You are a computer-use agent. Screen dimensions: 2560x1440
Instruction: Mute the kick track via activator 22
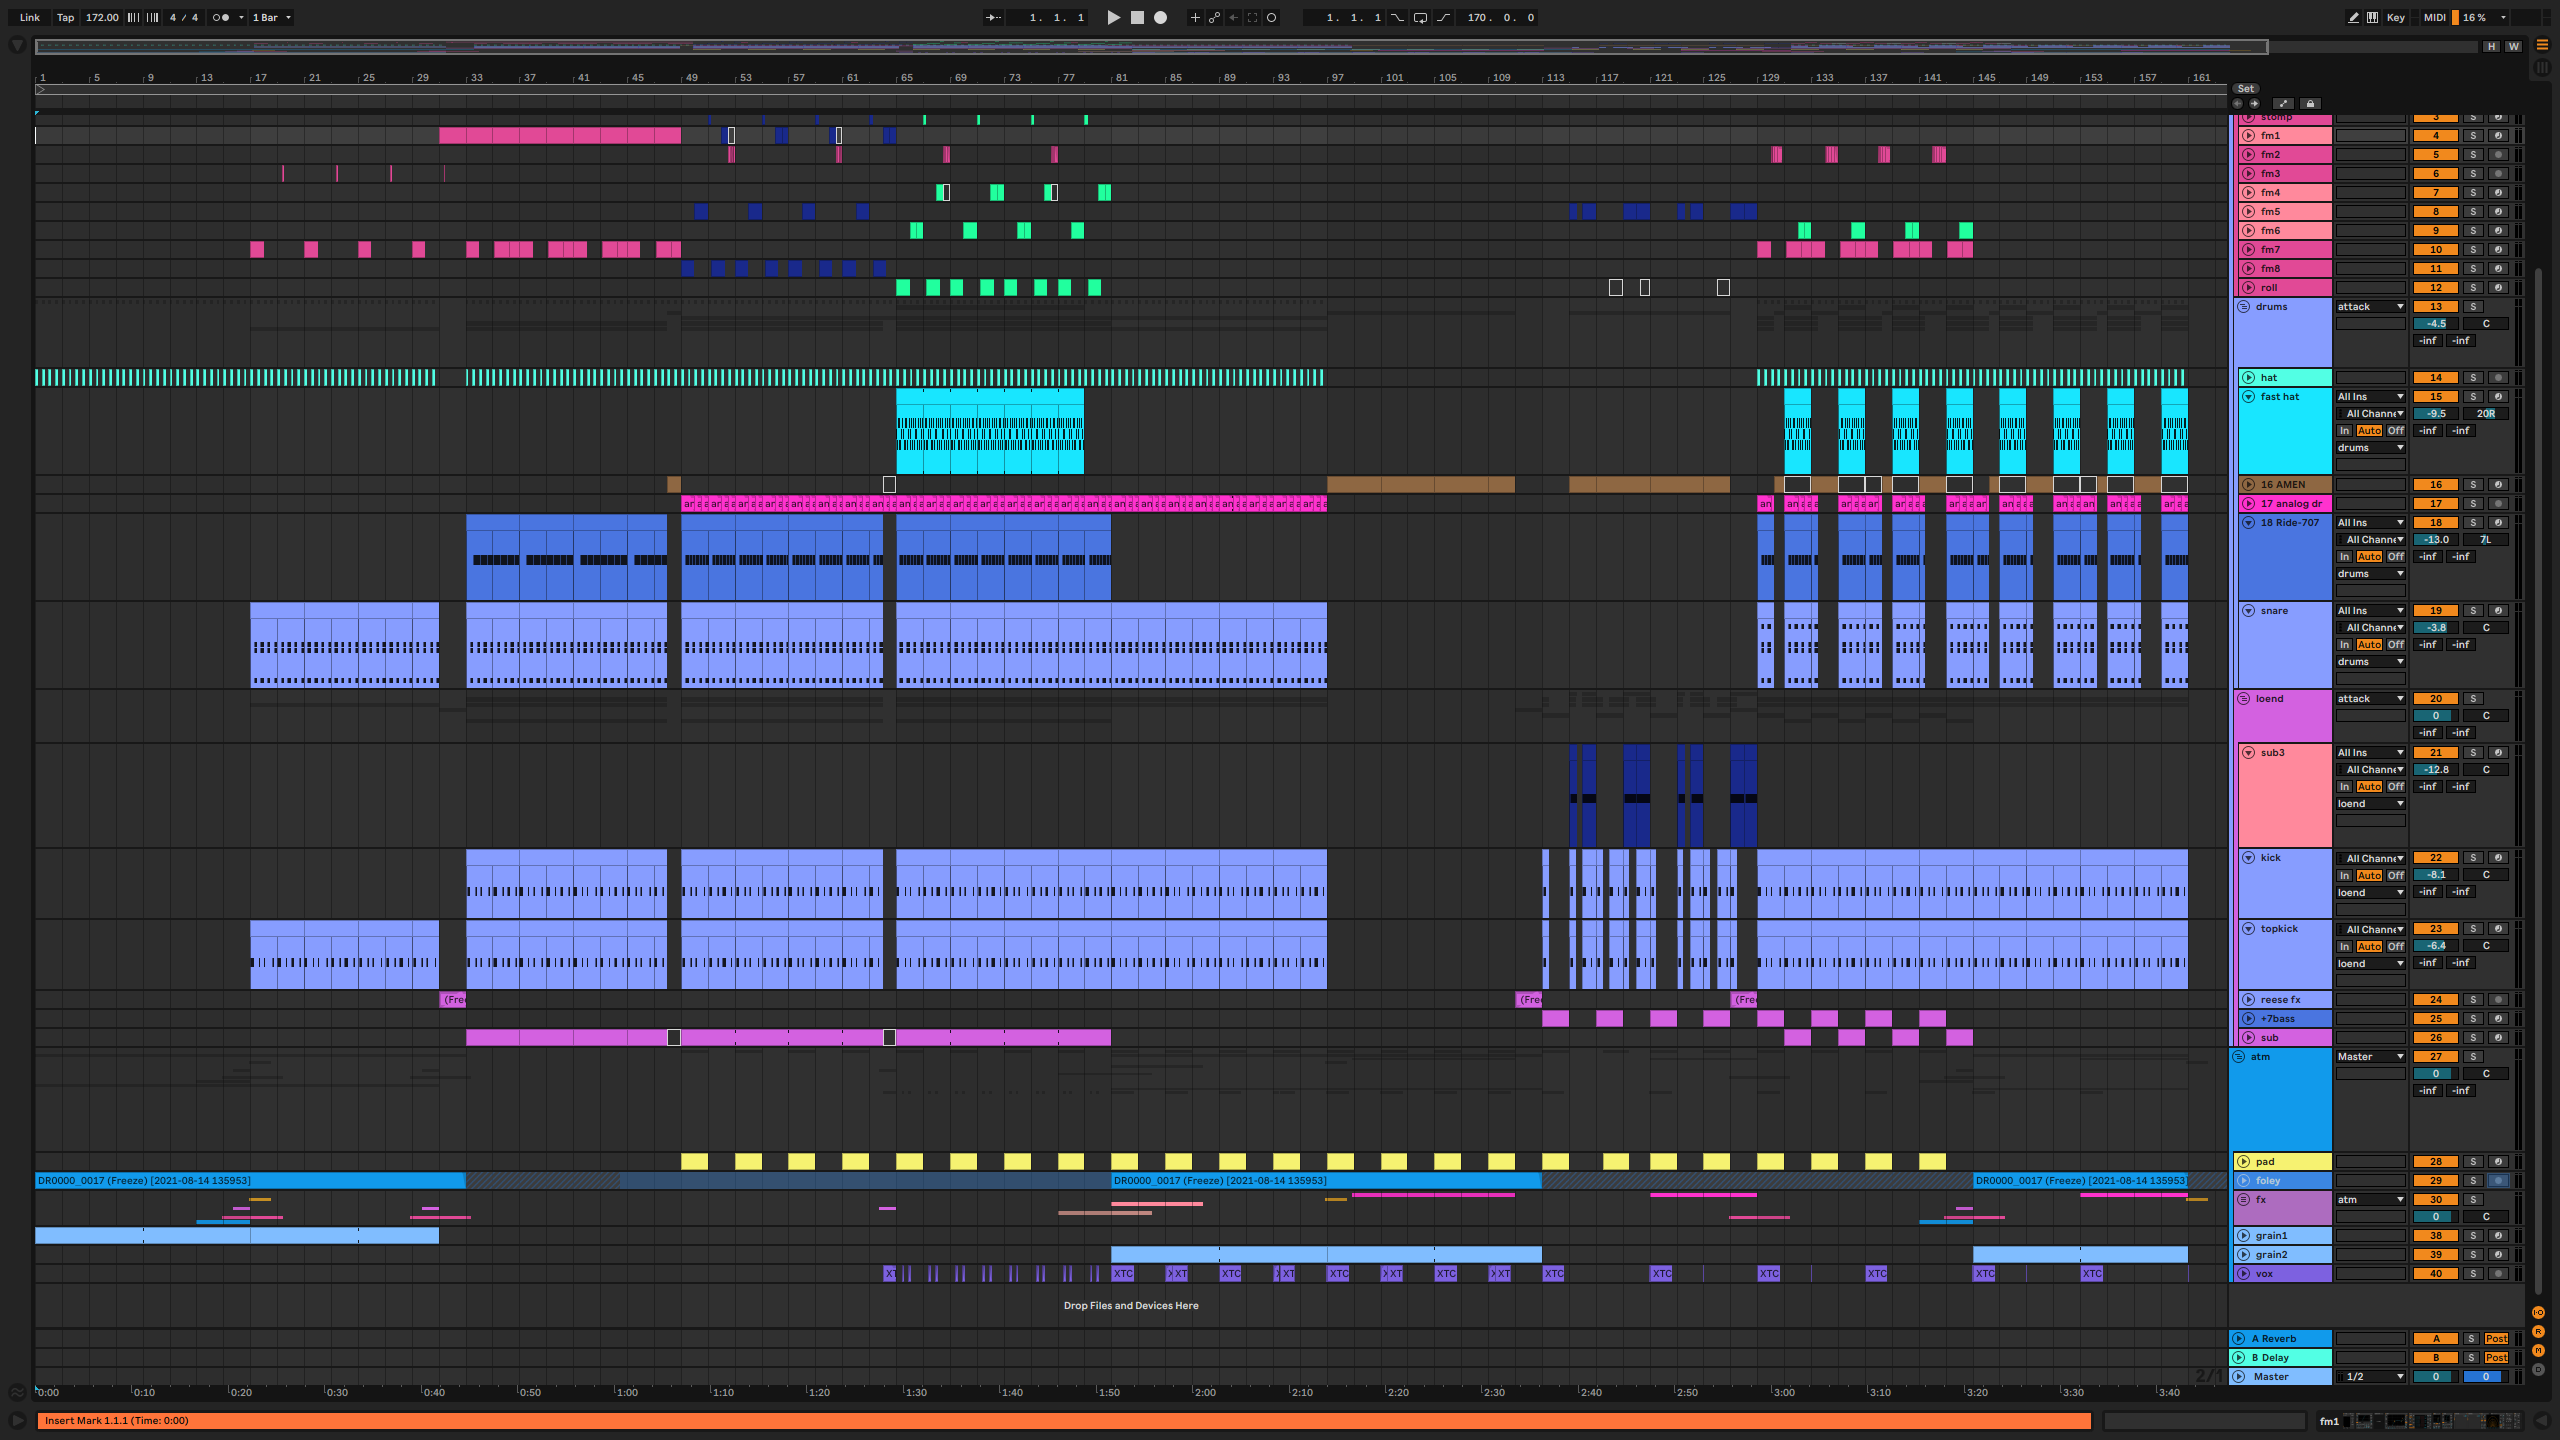(2435, 857)
